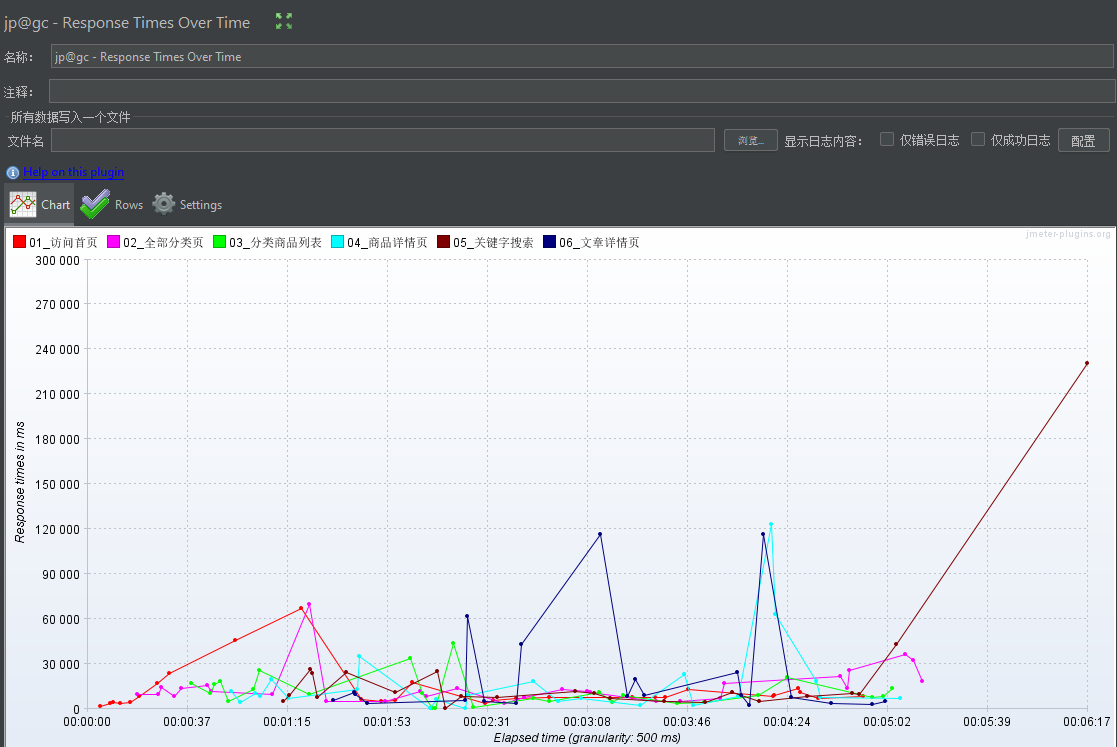Click the 00:03:08 x-axis time label
Image resolution: width=1117 pixels, height=747 pixels.
pos(587,721)
